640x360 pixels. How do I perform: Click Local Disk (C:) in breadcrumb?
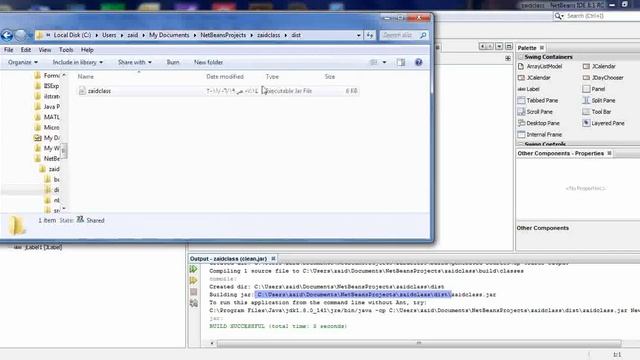(72, 36)
